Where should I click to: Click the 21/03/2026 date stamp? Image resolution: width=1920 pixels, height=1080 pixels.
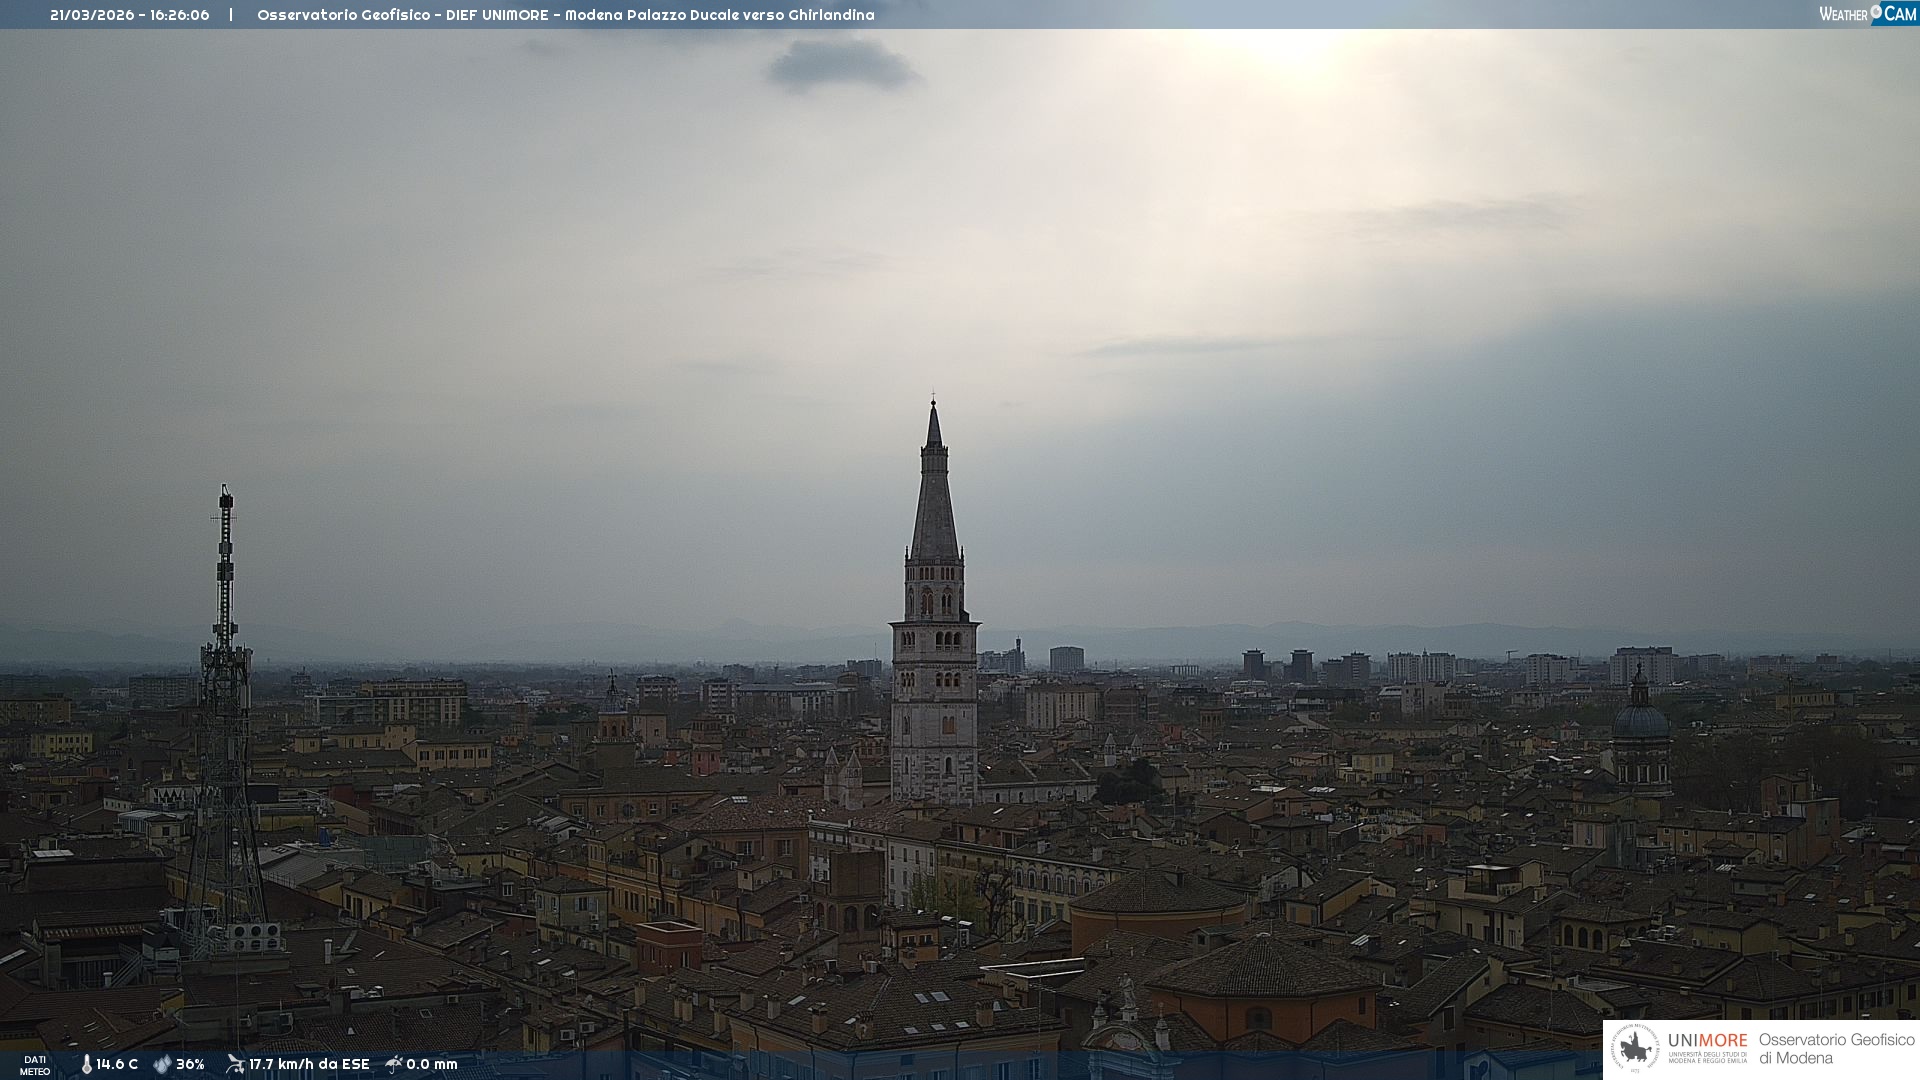click(91, 15)
